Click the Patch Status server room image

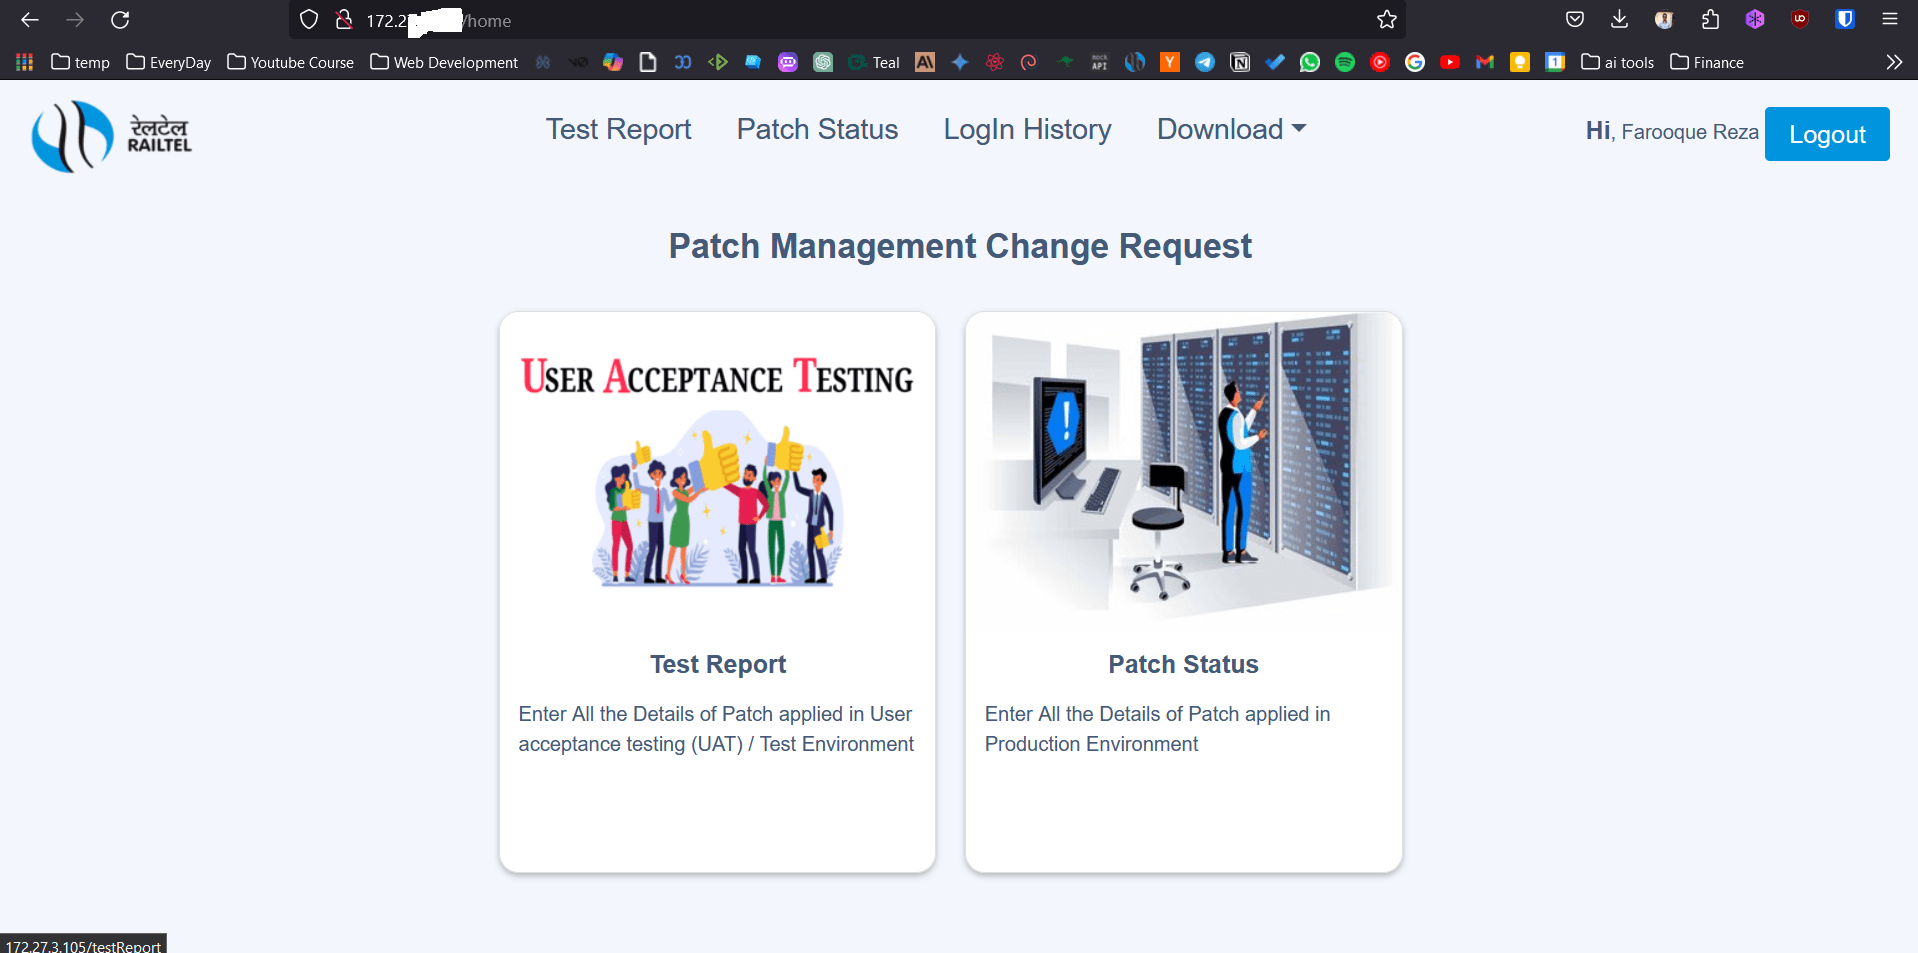pyautogui.click(x=1183, y=470)
